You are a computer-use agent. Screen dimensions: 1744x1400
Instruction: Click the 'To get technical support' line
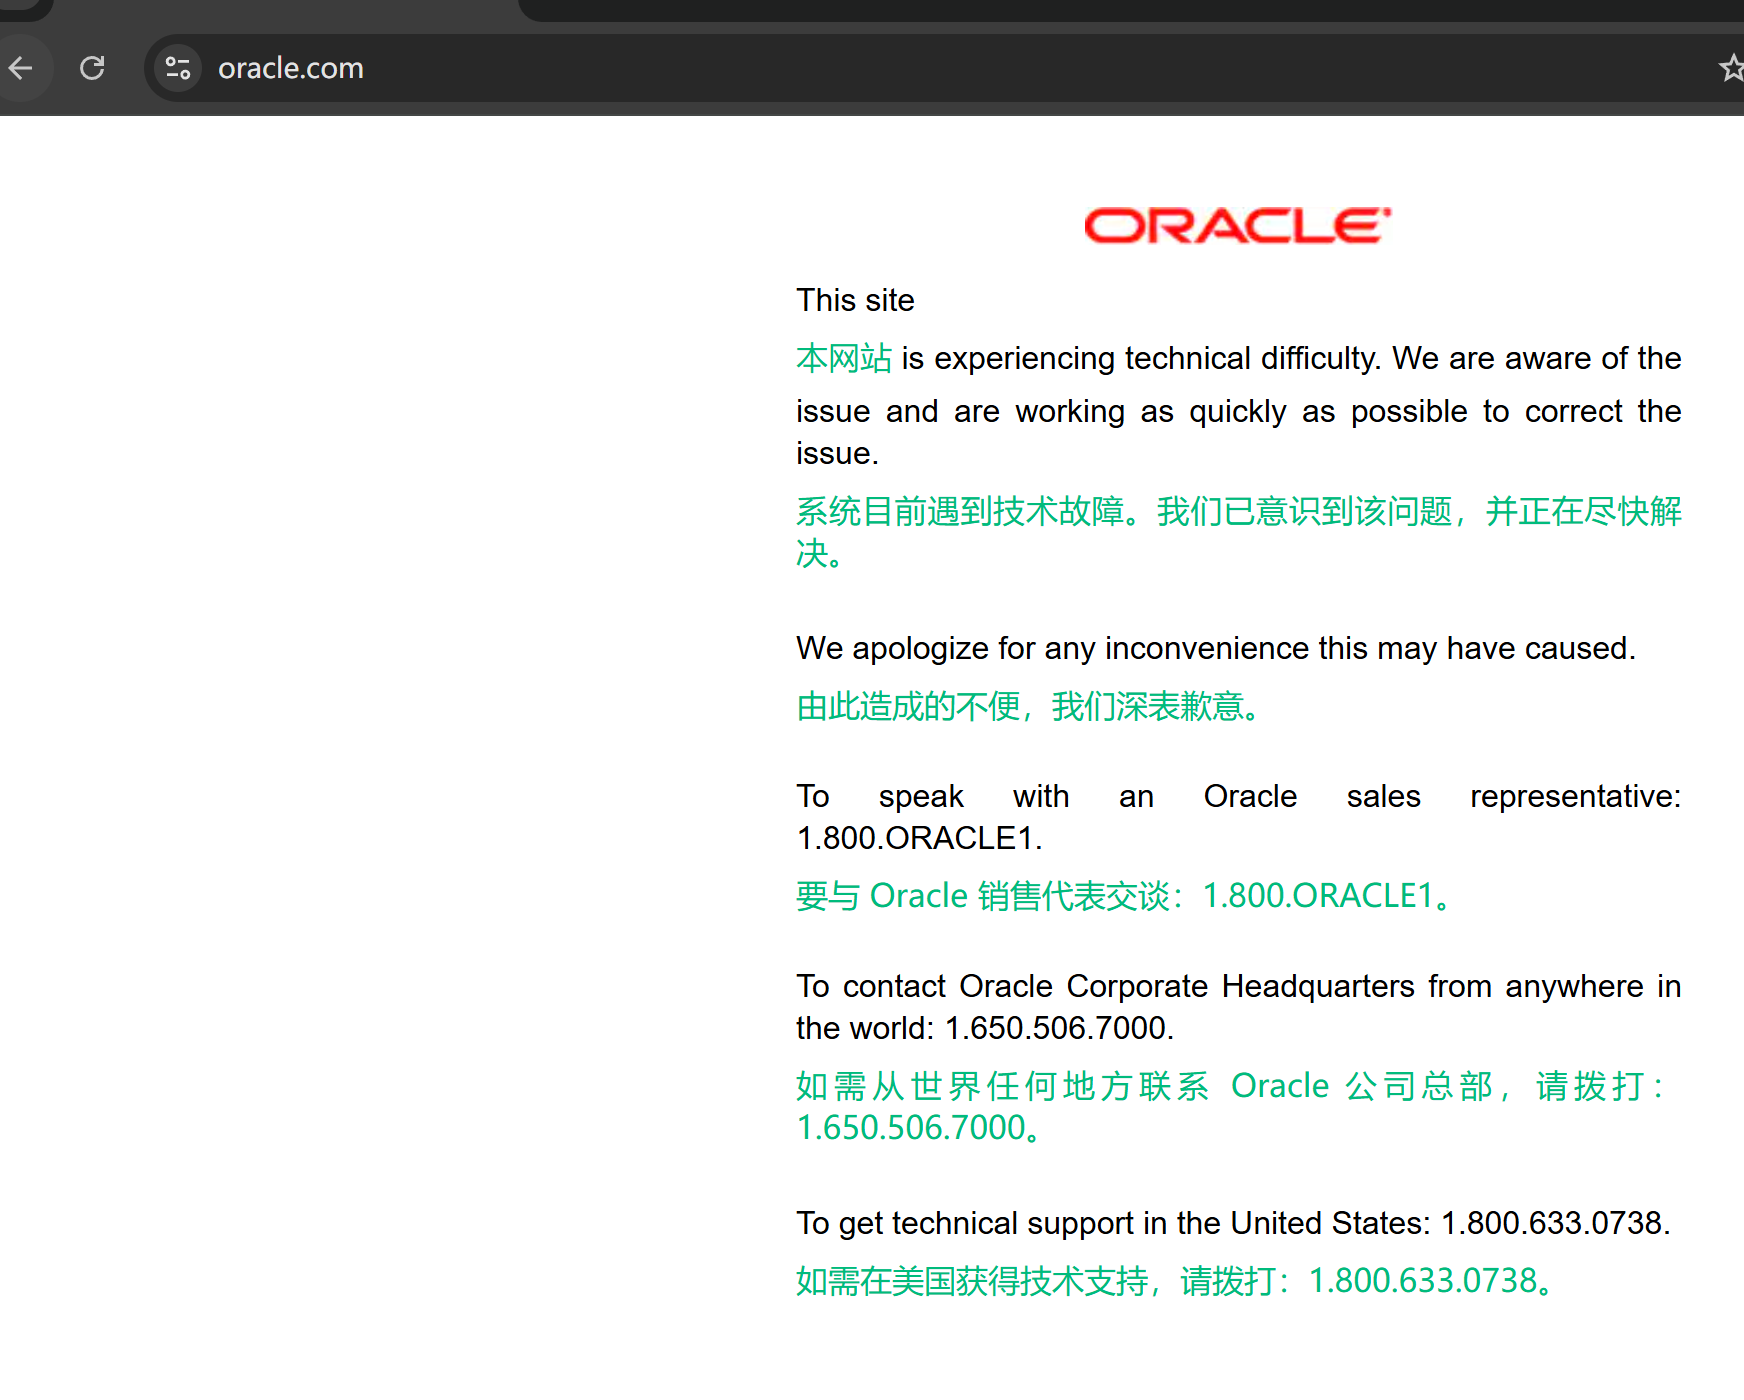(x=1234, y=1223)
